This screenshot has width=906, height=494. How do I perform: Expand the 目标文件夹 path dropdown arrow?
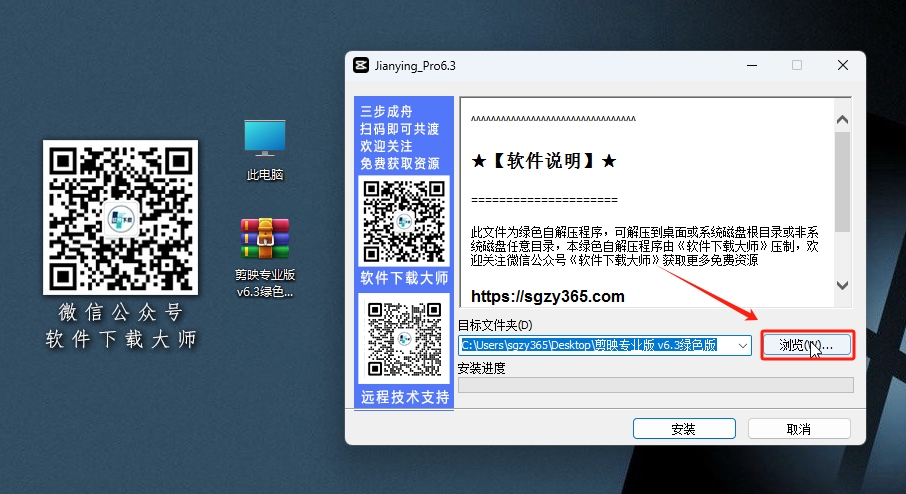click(x=742, y=346)
